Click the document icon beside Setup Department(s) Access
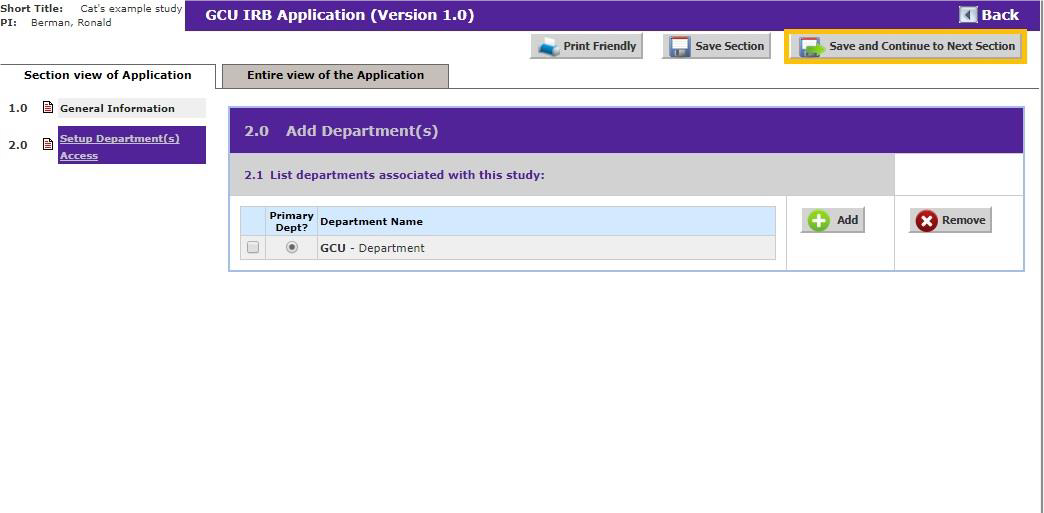1044x513 pixels. tap(48, 144)
